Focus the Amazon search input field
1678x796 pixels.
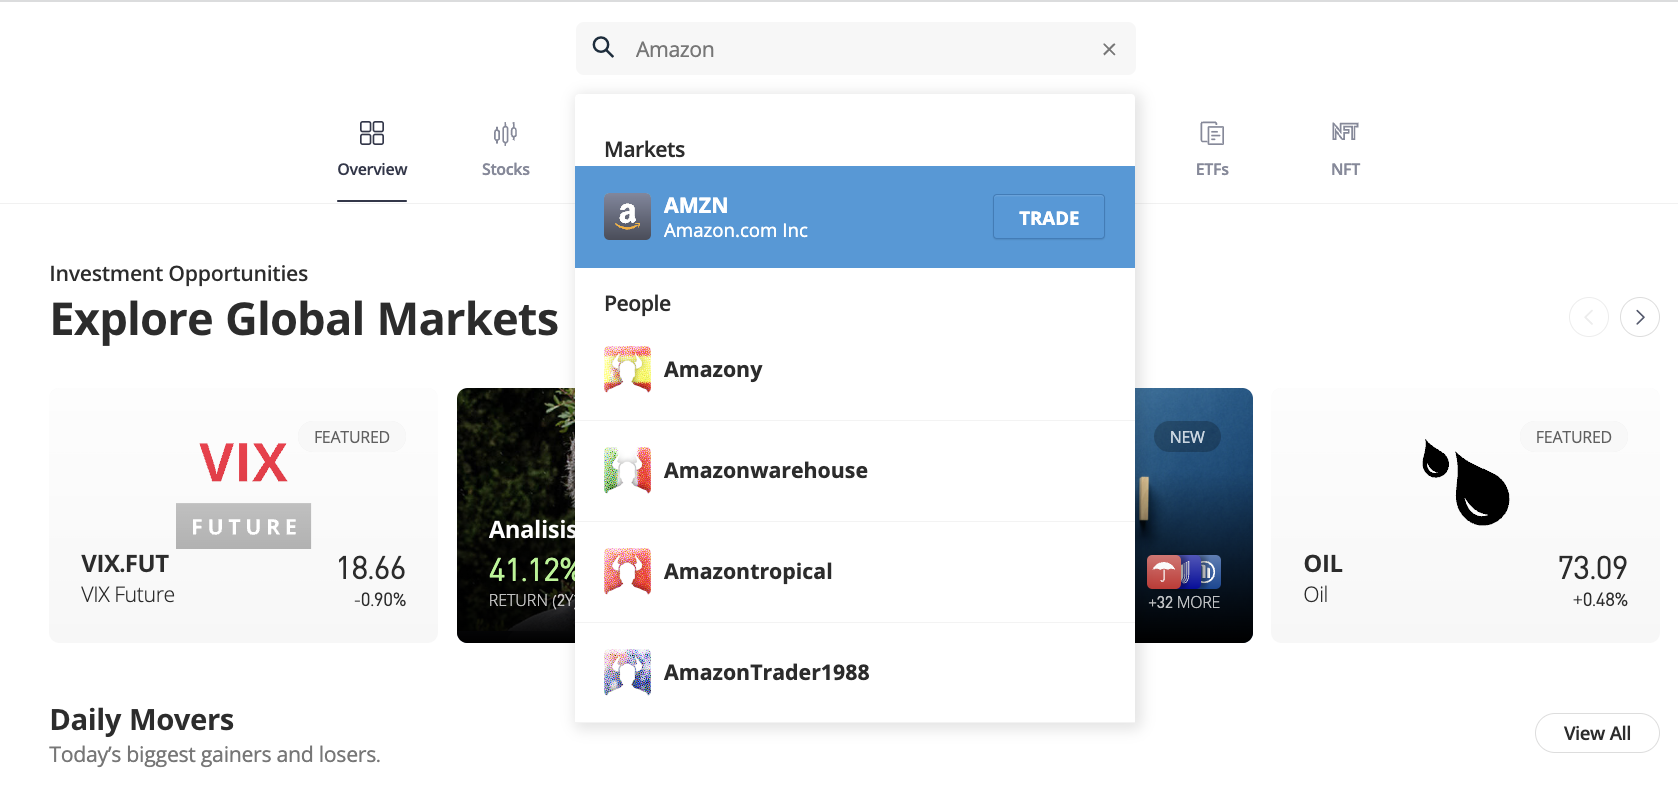[856, 49]
